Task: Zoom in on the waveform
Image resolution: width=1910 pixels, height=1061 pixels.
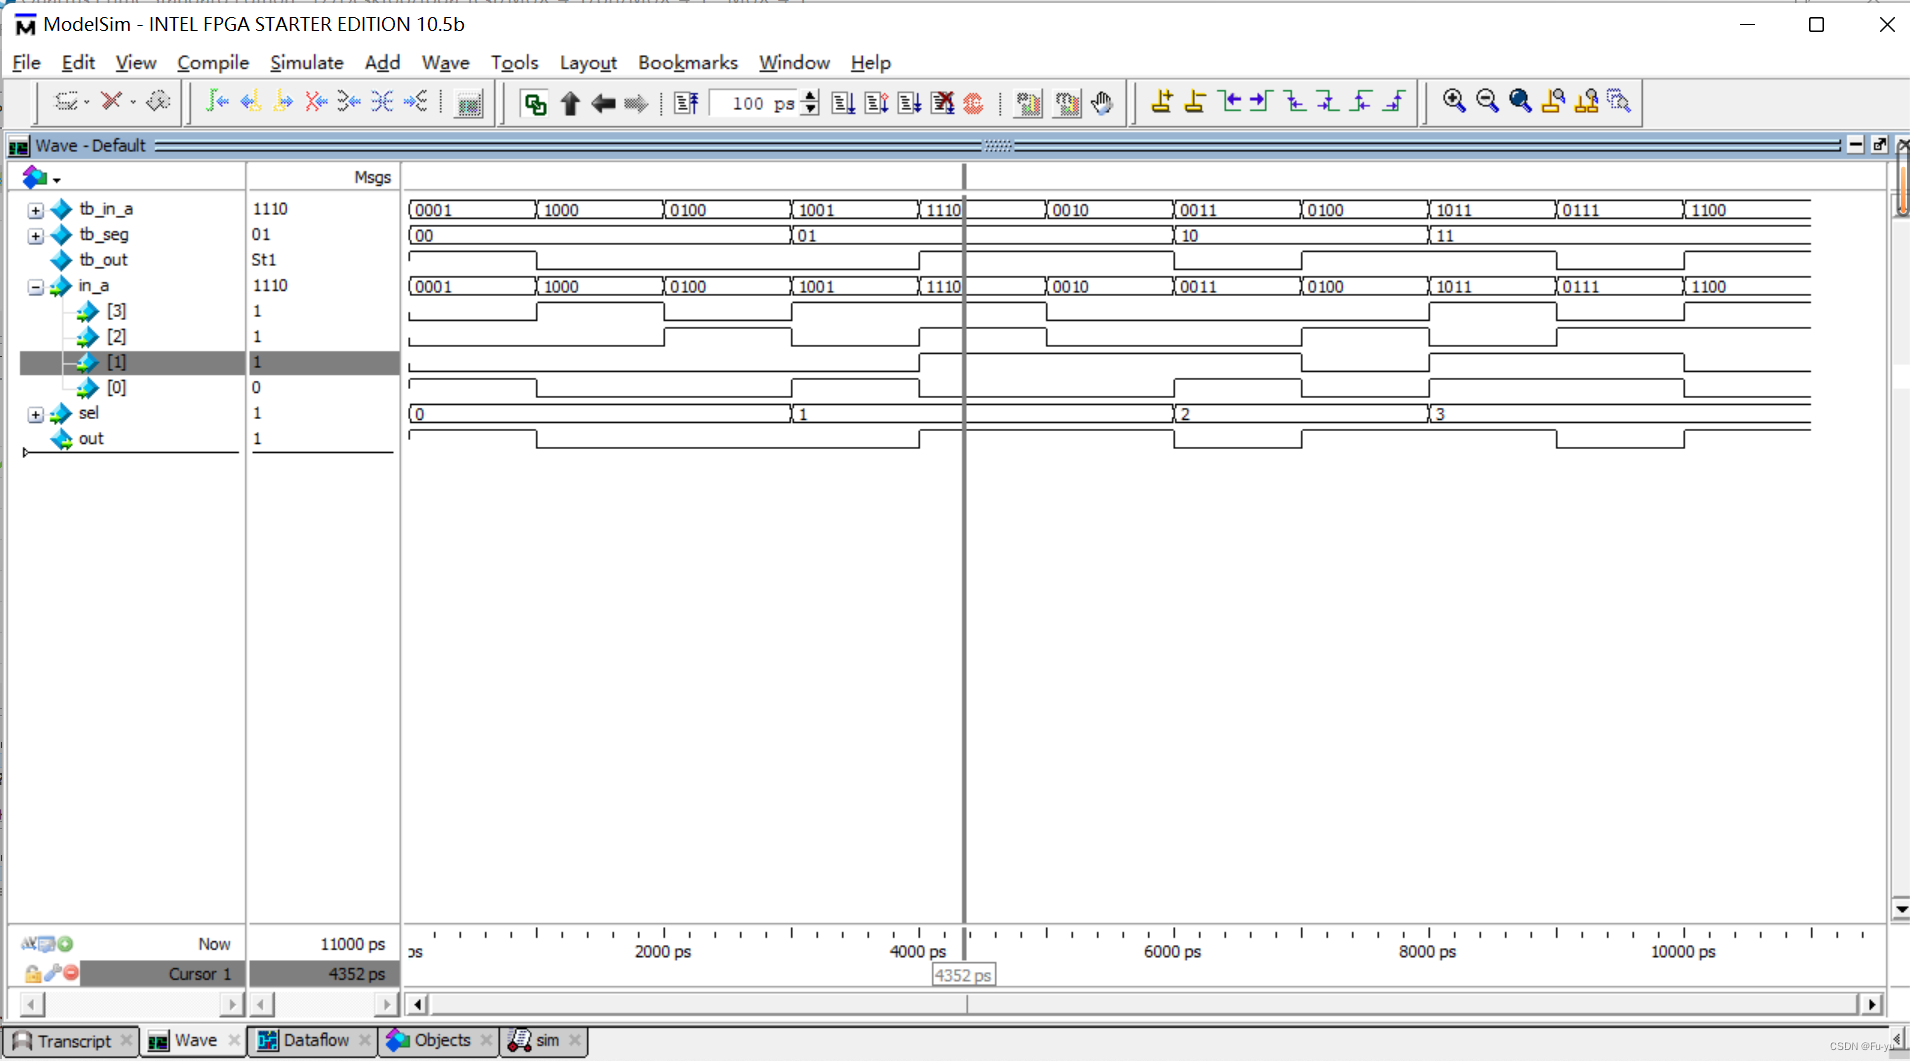Action: (1454, 101)
